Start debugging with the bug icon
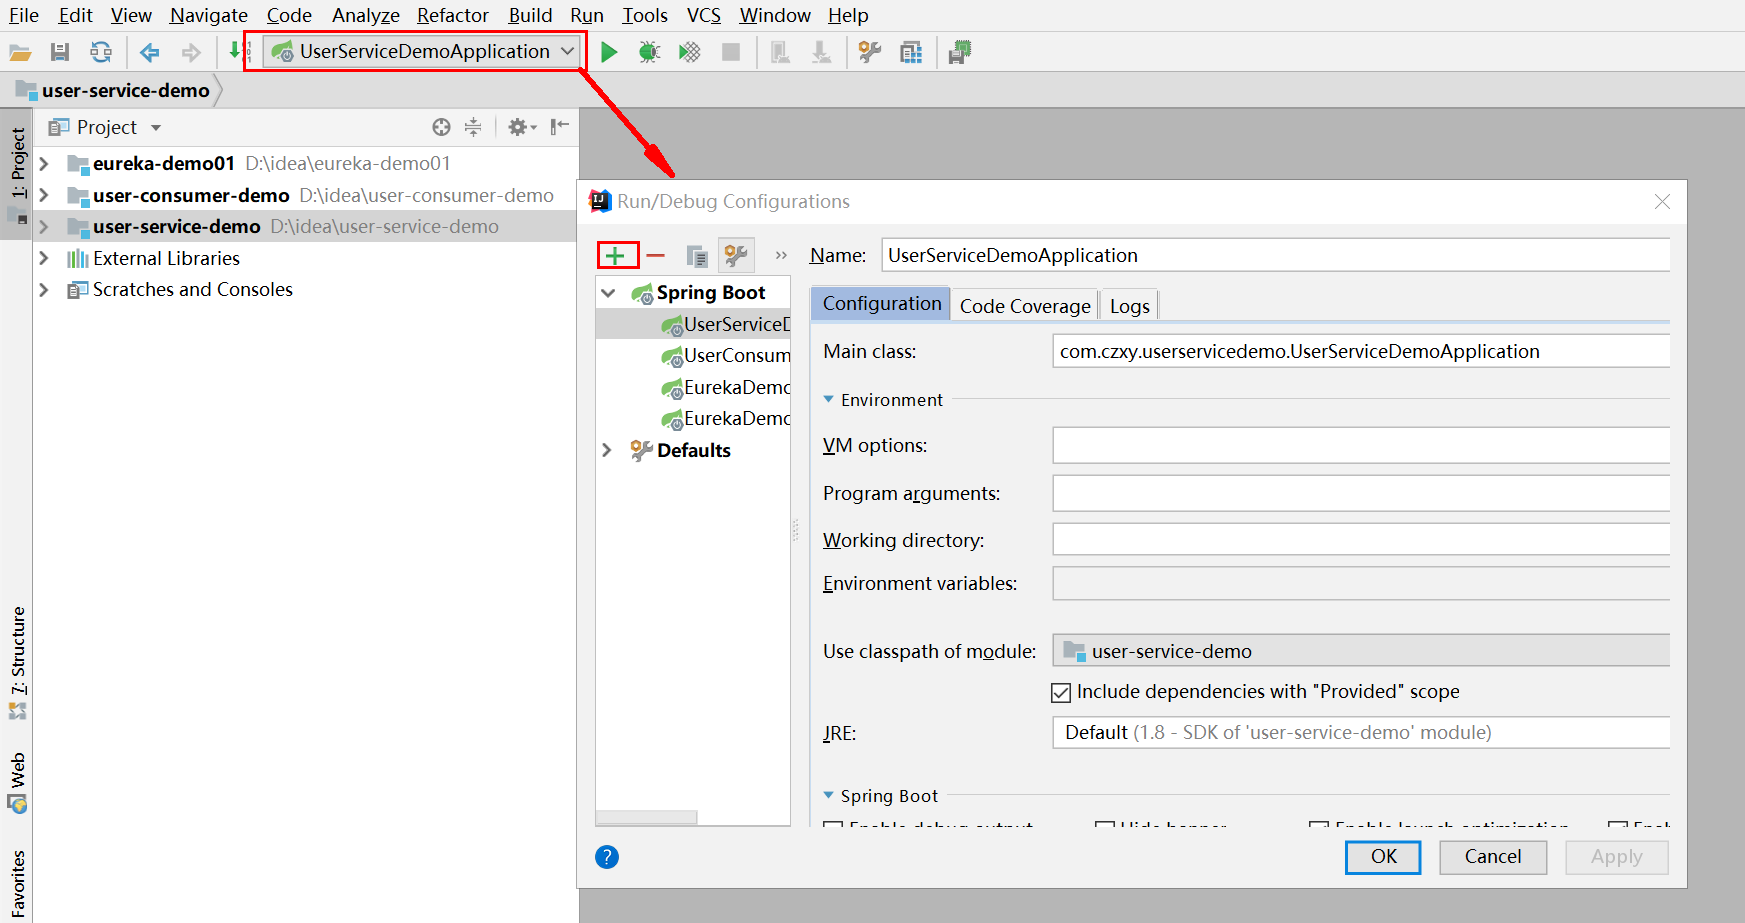Image resolution: width=1745 pixels, height=923 pixels. tap(650, 52)
